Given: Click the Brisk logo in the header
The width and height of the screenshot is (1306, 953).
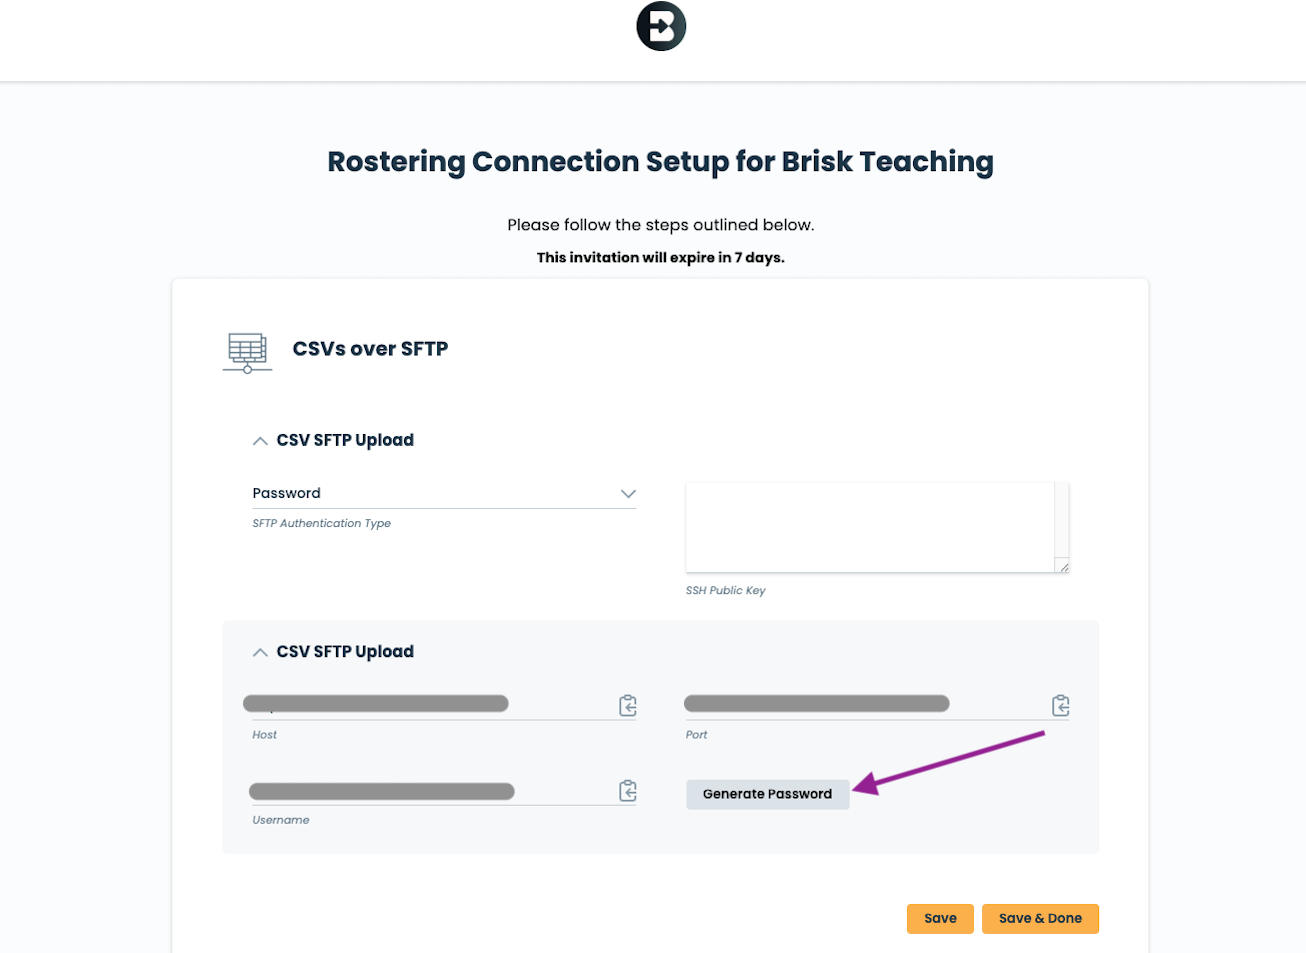Looking at the screenshot, I should [661, 26].
